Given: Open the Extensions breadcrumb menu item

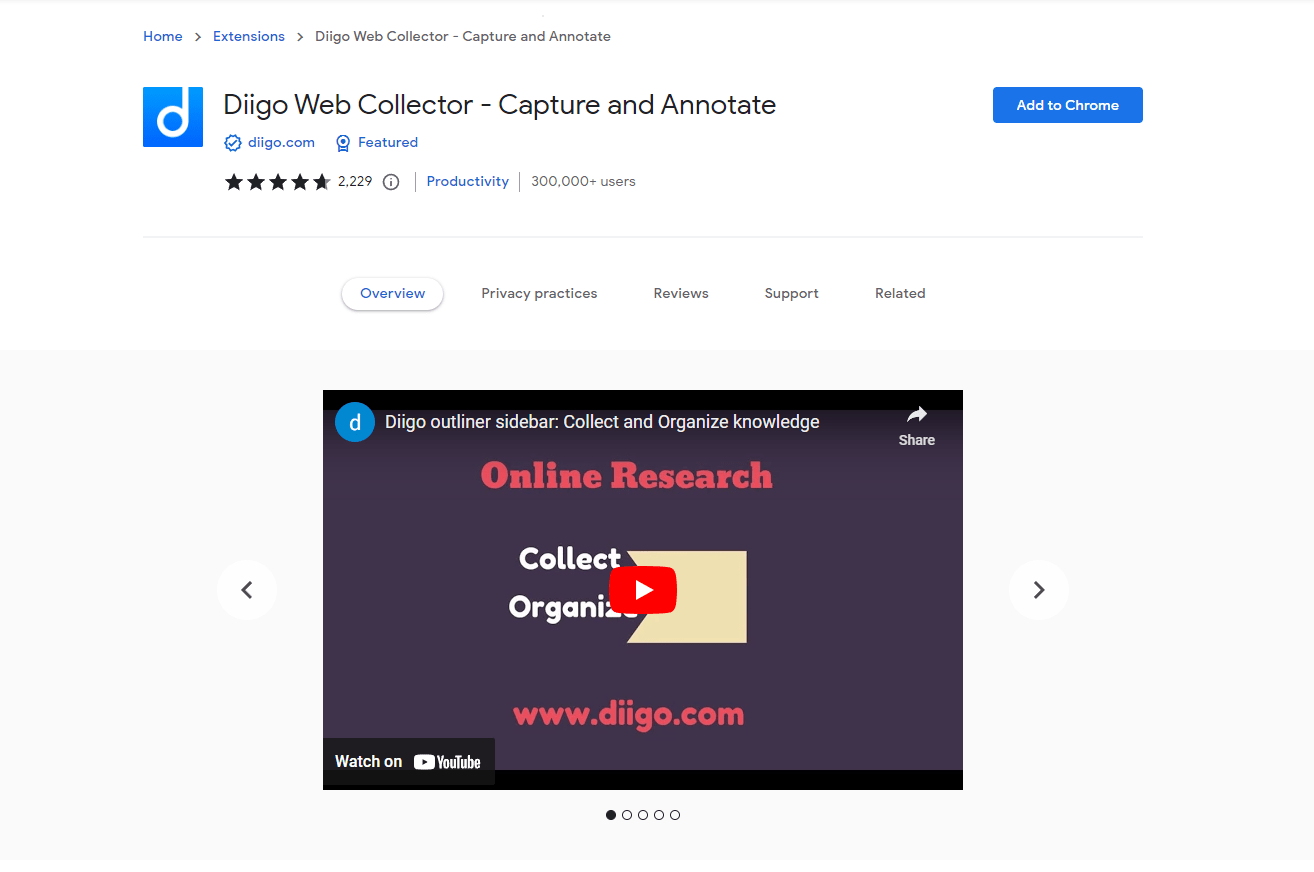Looking at the screenshot, I should tap(248, 36).
